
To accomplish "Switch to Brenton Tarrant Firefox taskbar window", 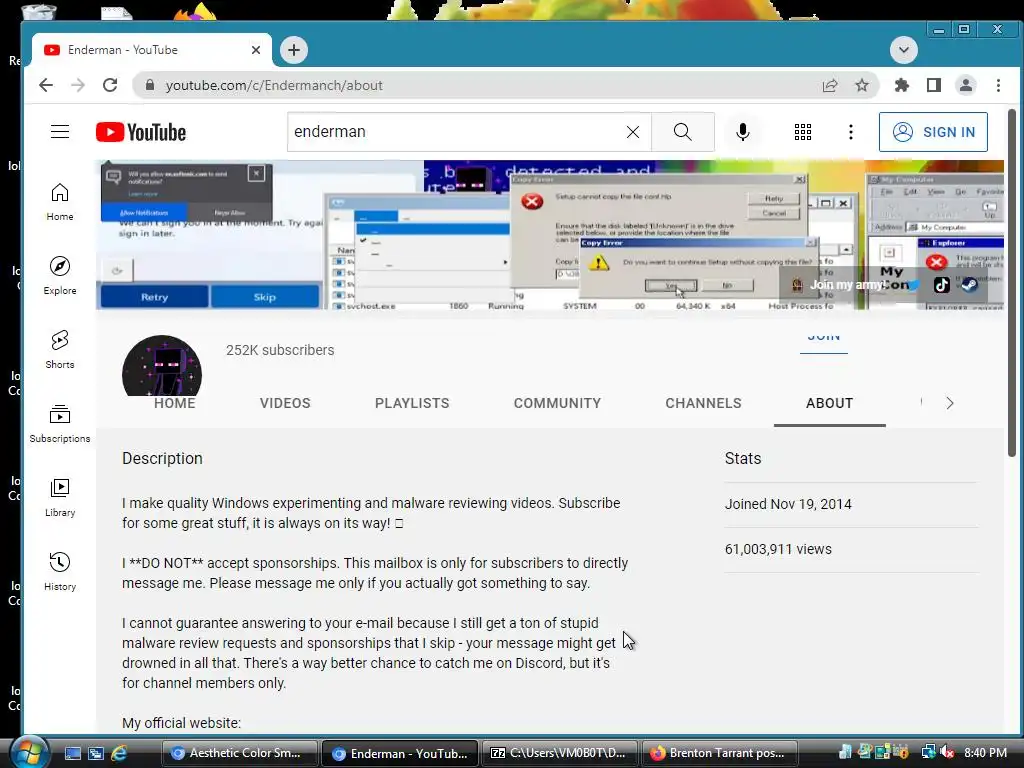I will (720, 753).
